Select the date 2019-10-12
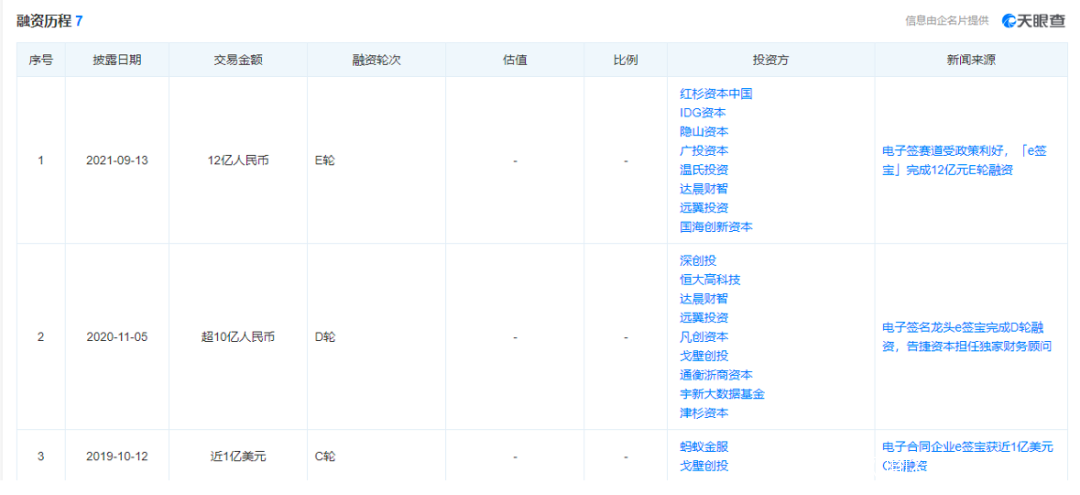The height and width of the screenshot is (495, 1080). pyautogui.click(x=117, y=456)
